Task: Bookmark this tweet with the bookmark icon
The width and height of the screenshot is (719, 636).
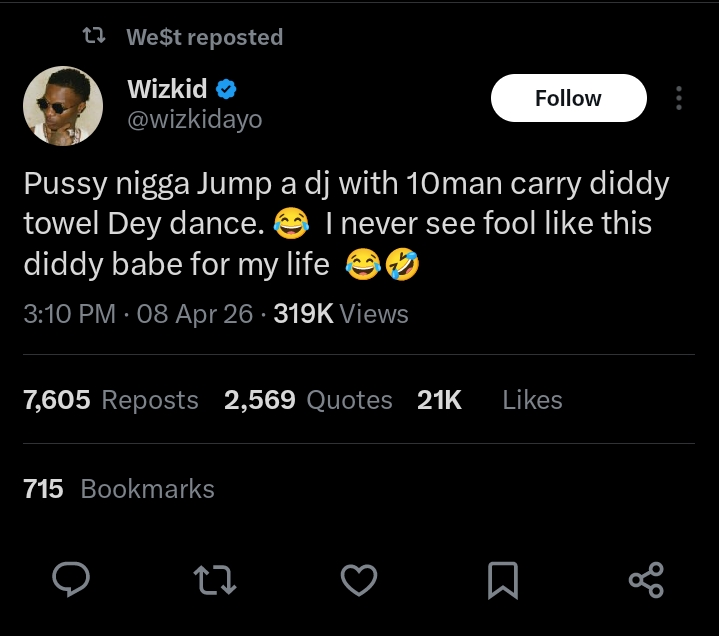Action: (503, 579)
